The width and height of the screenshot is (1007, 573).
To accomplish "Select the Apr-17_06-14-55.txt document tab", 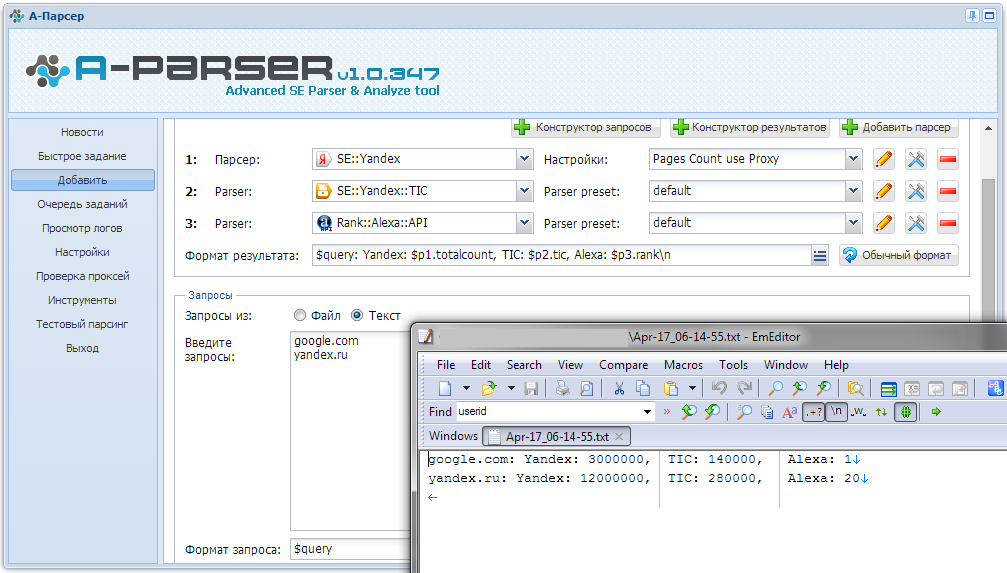I will click(x=556, y=437).
